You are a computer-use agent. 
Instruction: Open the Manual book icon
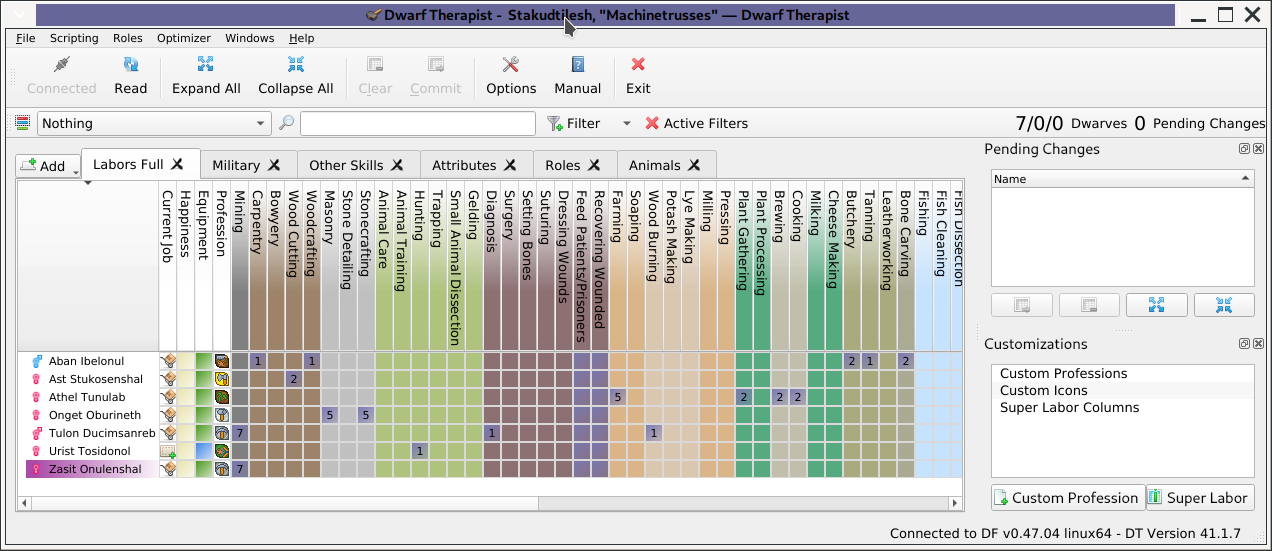coord(577,65)
